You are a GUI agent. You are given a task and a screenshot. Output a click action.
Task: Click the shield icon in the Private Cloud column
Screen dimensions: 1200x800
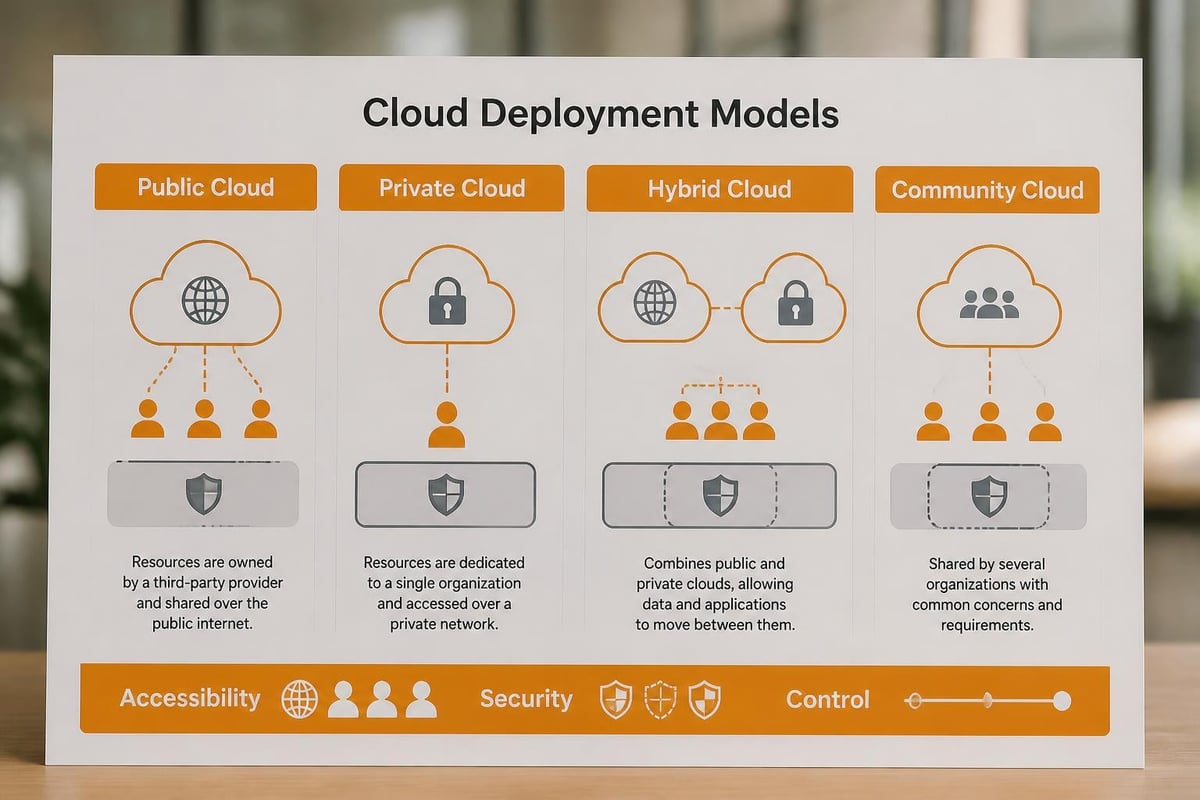(x=445, y=494)
